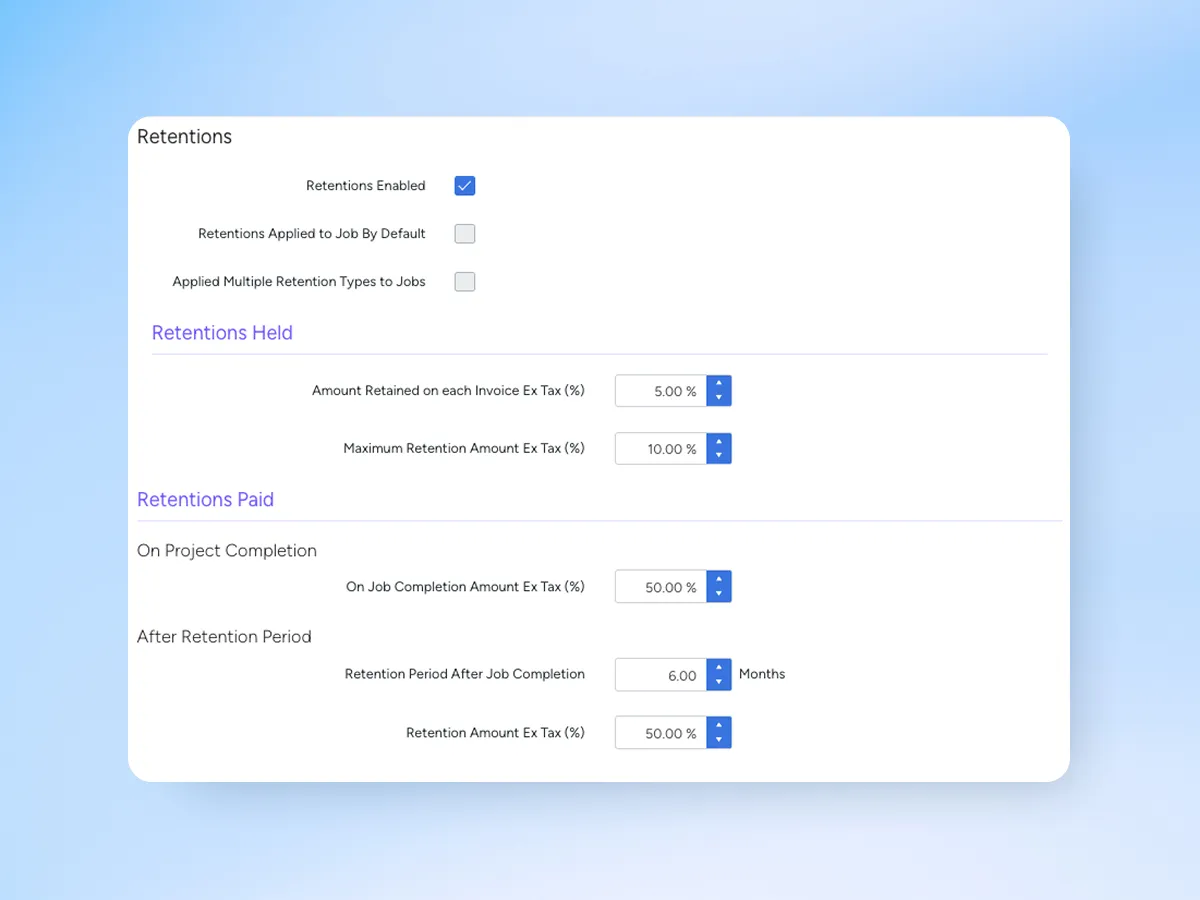Decrease Amount Retained on each Invoice with down arrow

[719, 399]
